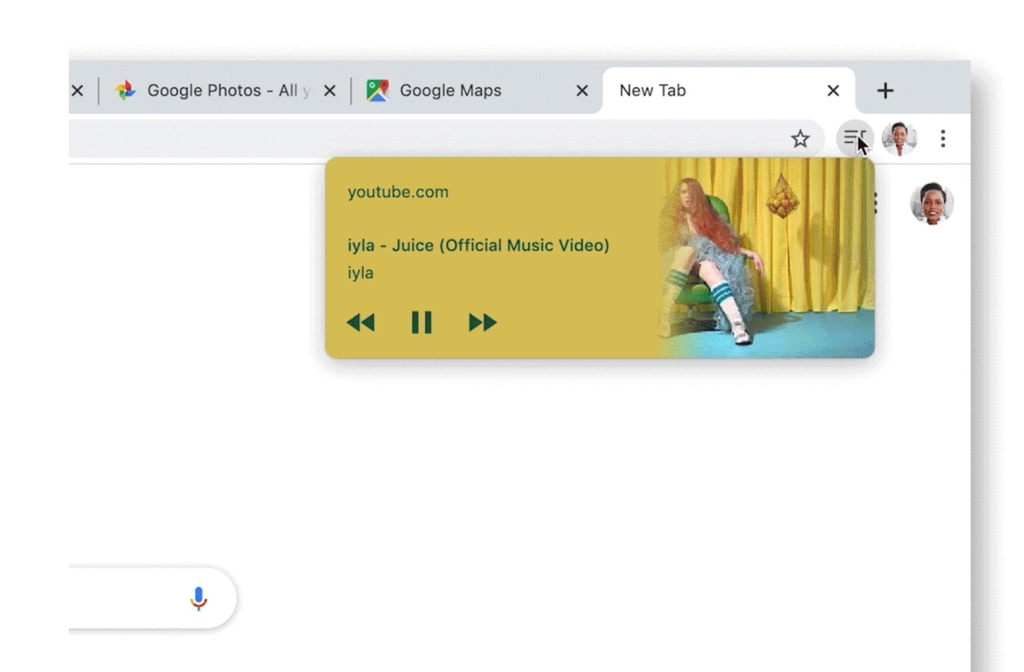The width and height of the screenshot is (1024, 672).
Task: Click the profile picture on the New Tab page
Action: point(931,203)
